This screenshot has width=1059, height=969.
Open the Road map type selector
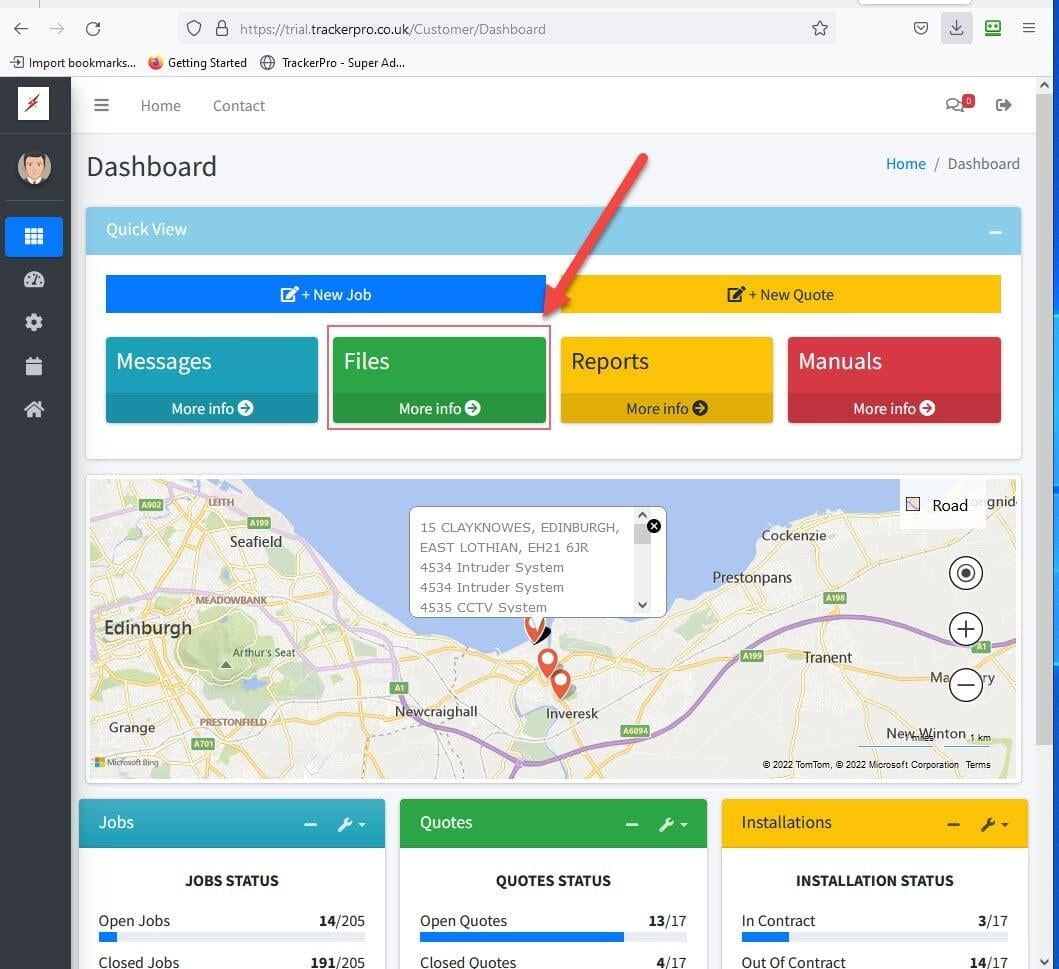click(938, 505)
